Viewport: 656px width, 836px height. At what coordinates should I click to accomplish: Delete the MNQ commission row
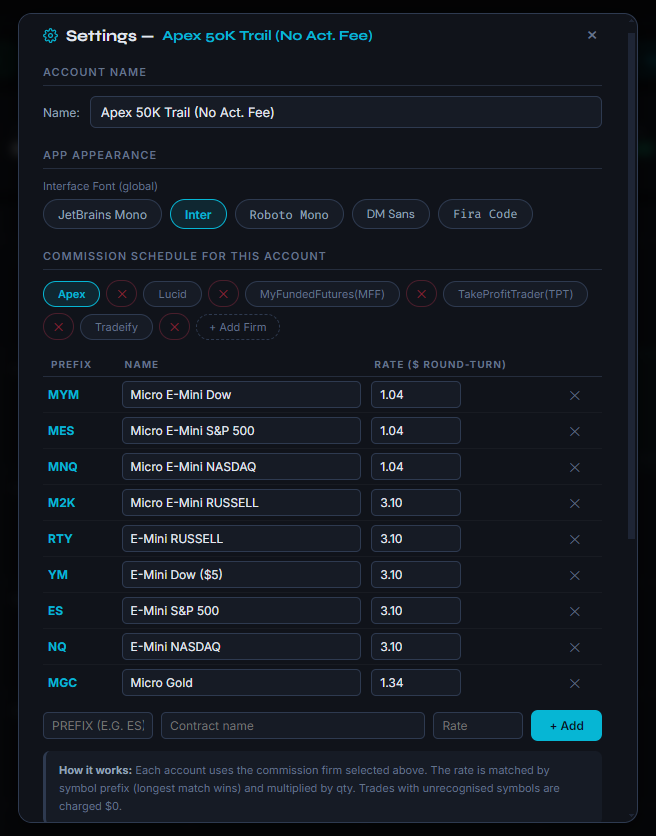coord(574,468)
